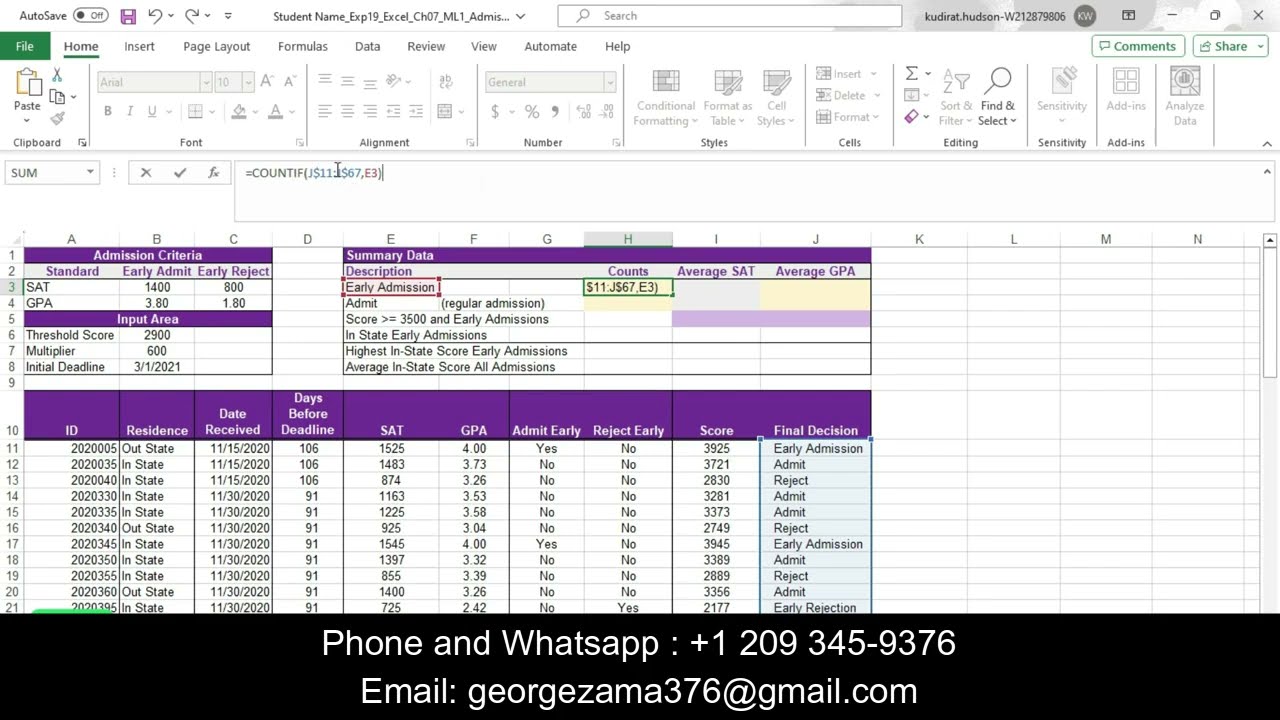
Task: Toggle Merge & Center
Action: (445, 111)
